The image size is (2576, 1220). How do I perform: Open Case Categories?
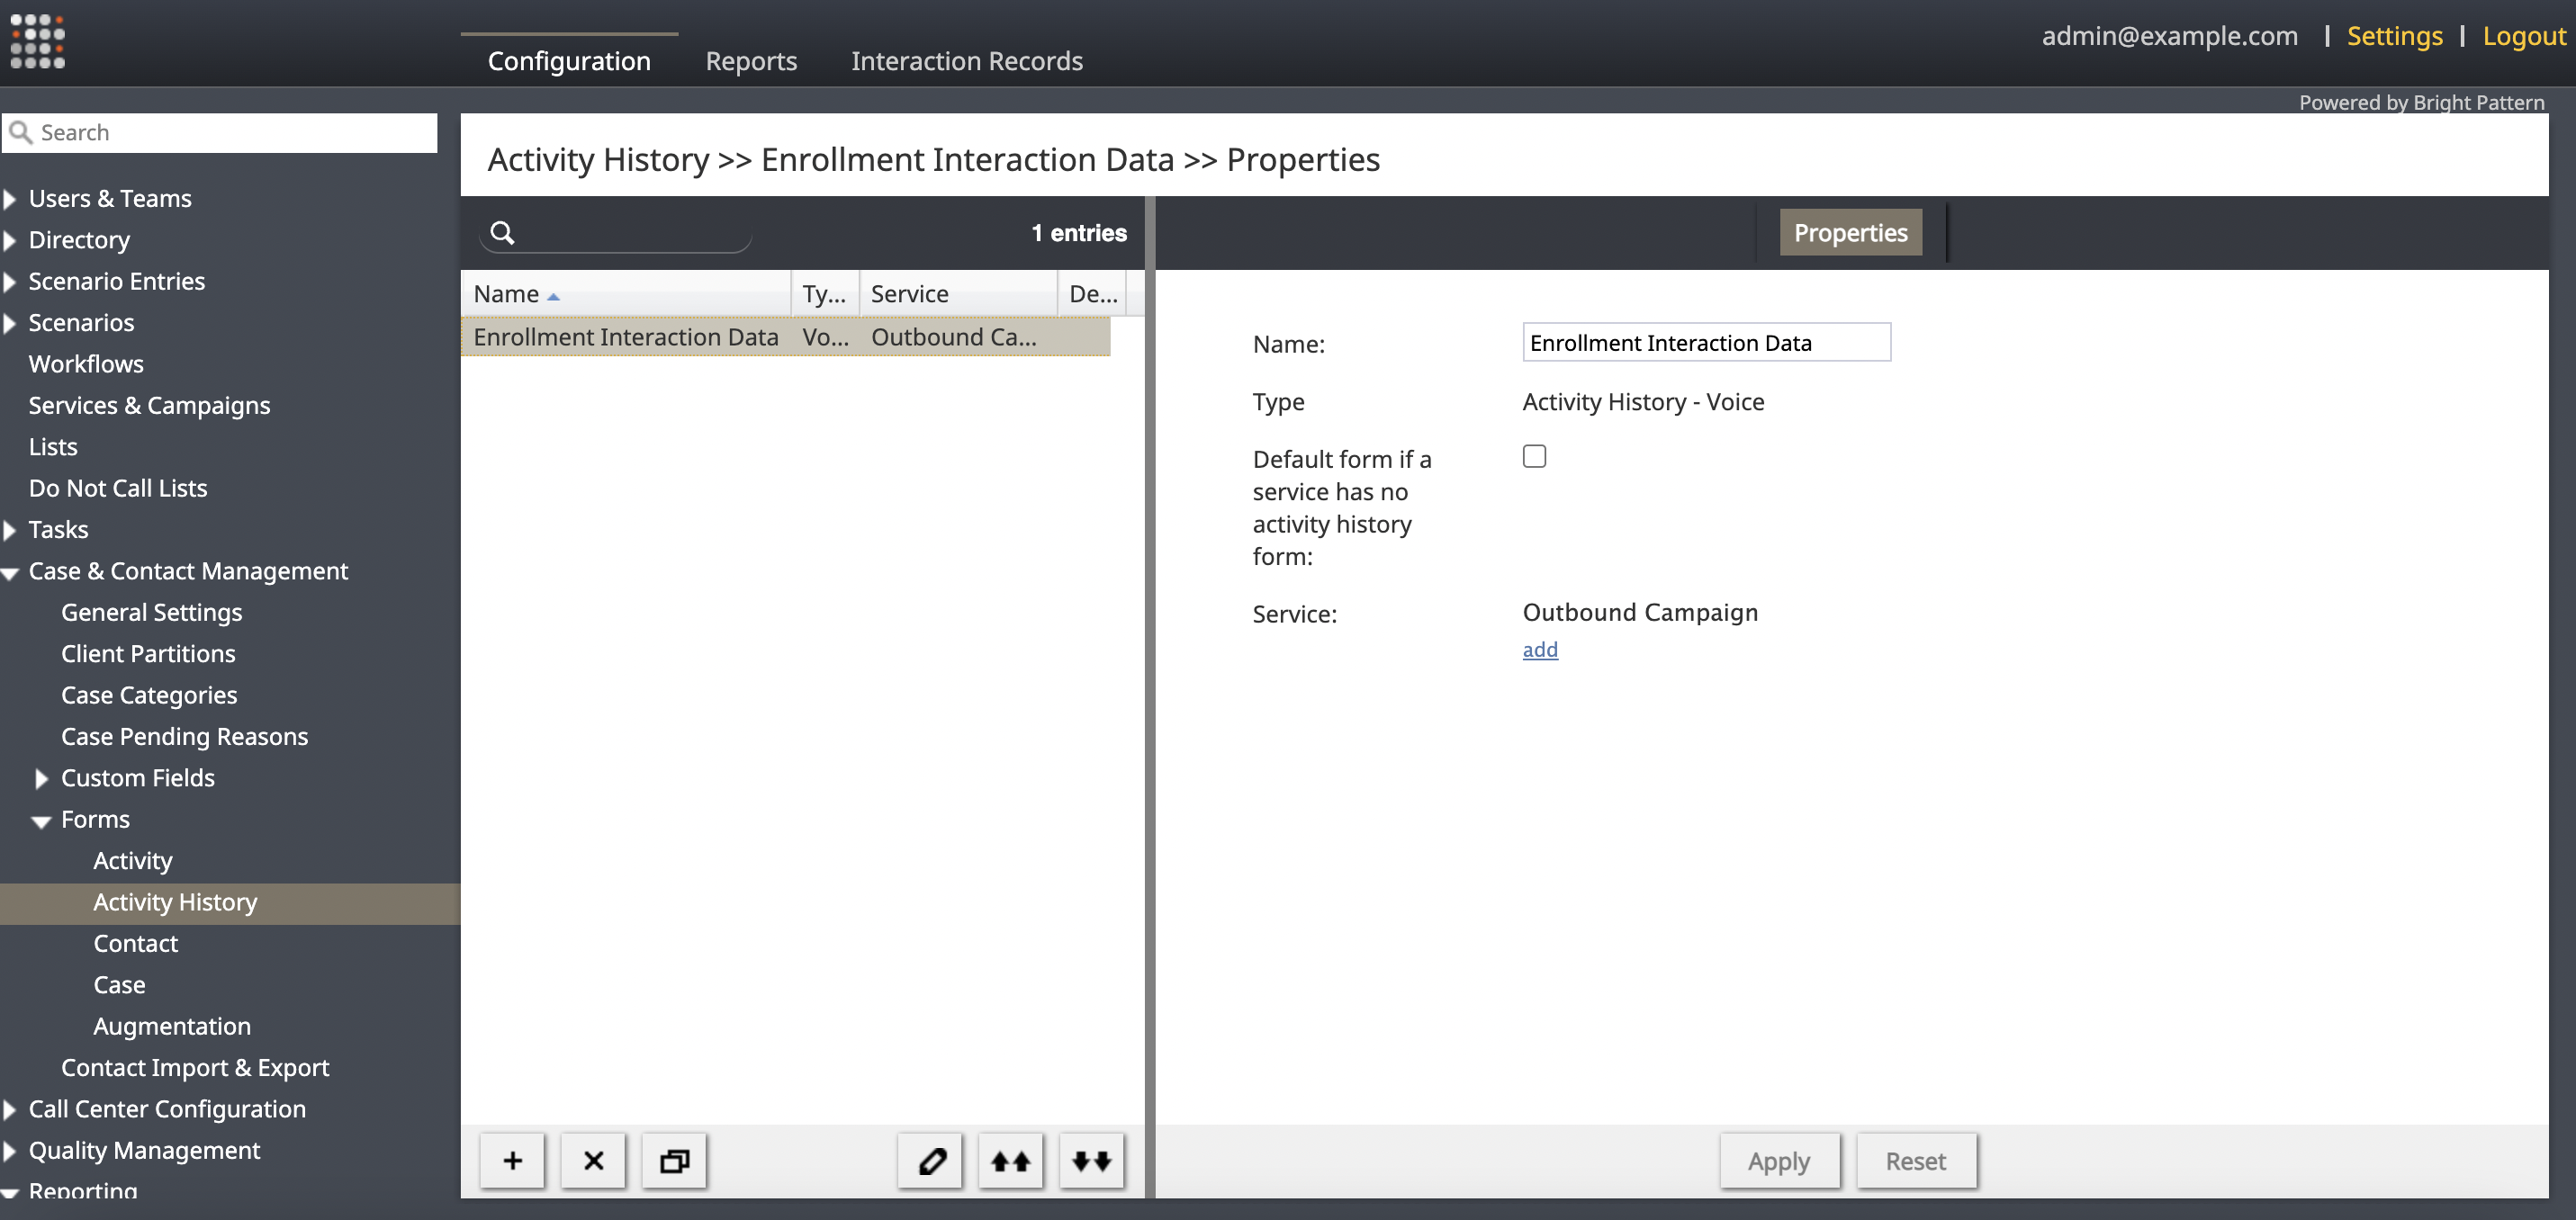pos(149,696)
